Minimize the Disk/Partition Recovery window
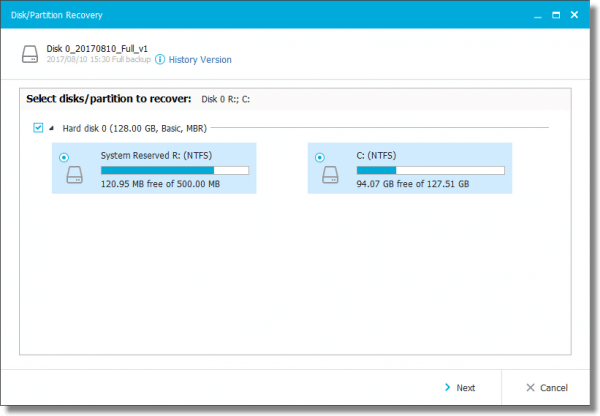This screenshot has height=416, width=600. 538,15
